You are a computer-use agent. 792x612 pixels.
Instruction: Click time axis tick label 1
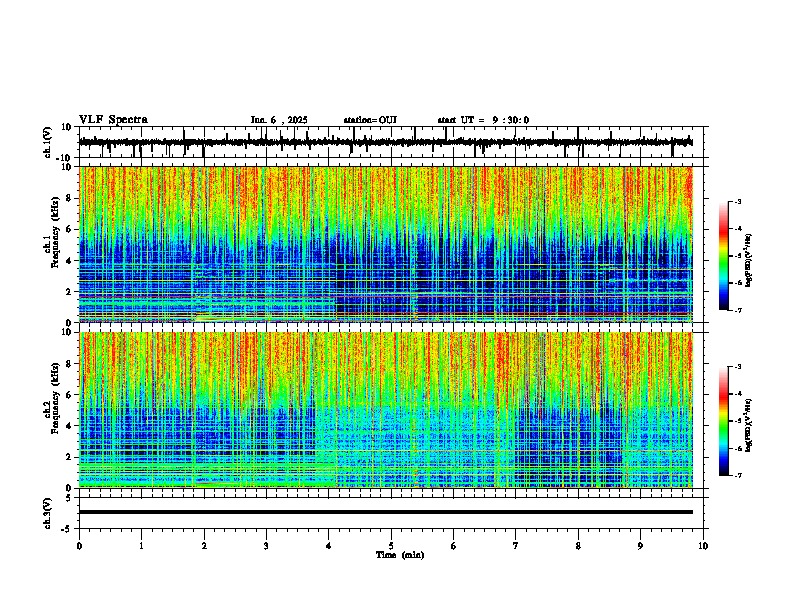141,546
